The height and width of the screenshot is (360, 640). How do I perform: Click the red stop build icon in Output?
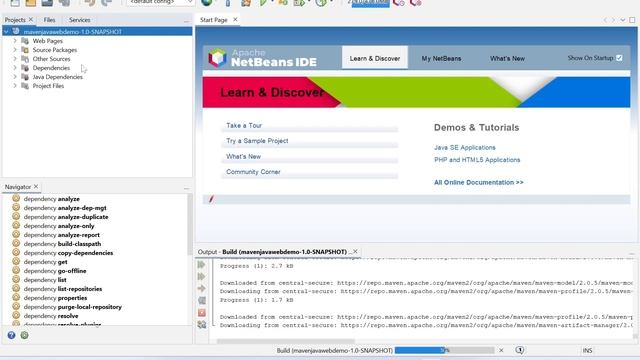[x=202, y=312]
